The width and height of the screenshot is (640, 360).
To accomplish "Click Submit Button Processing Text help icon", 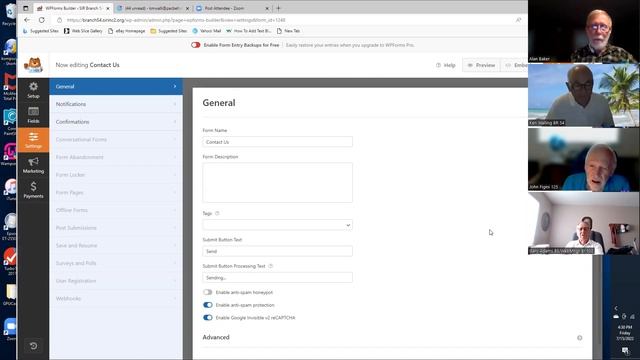I will tap(270, 266).
